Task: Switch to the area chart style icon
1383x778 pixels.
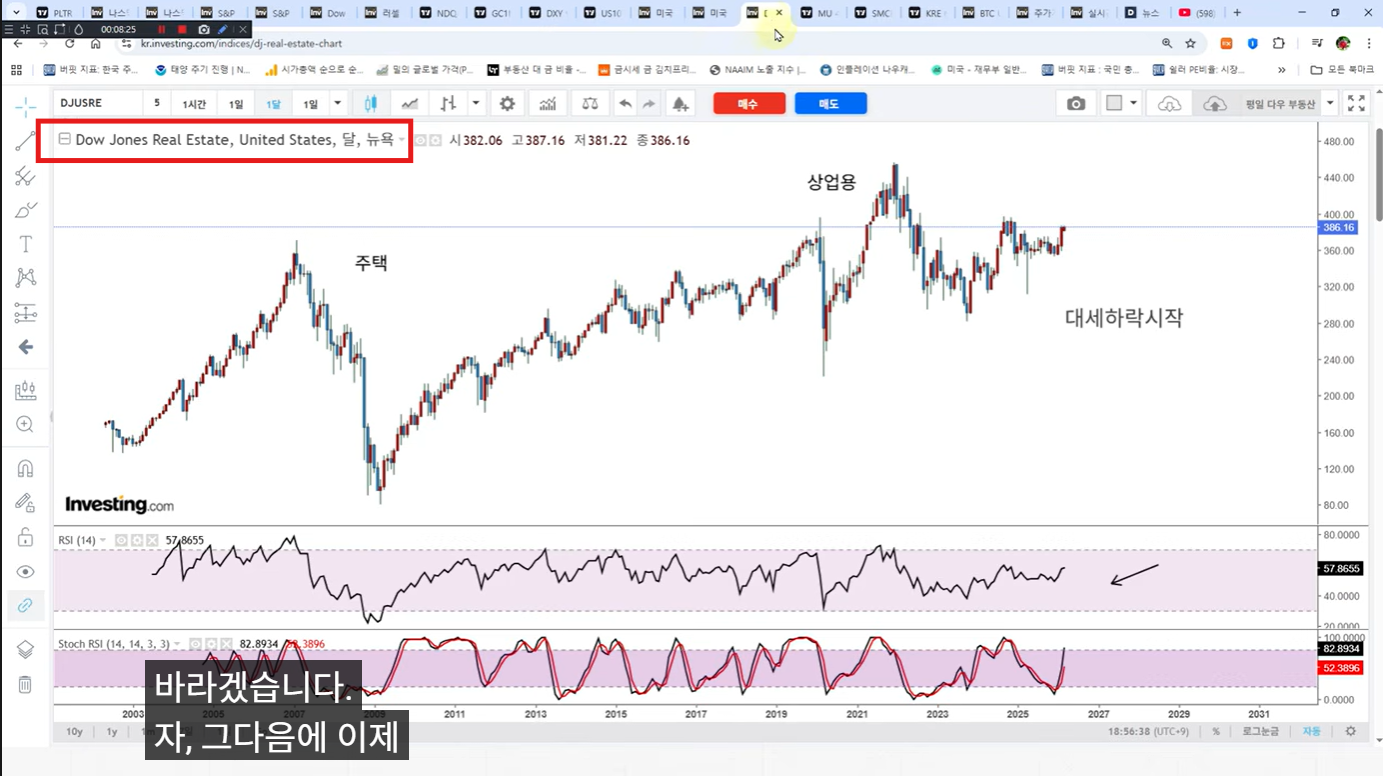Action: pyautogui.click(x=409, y=103)
